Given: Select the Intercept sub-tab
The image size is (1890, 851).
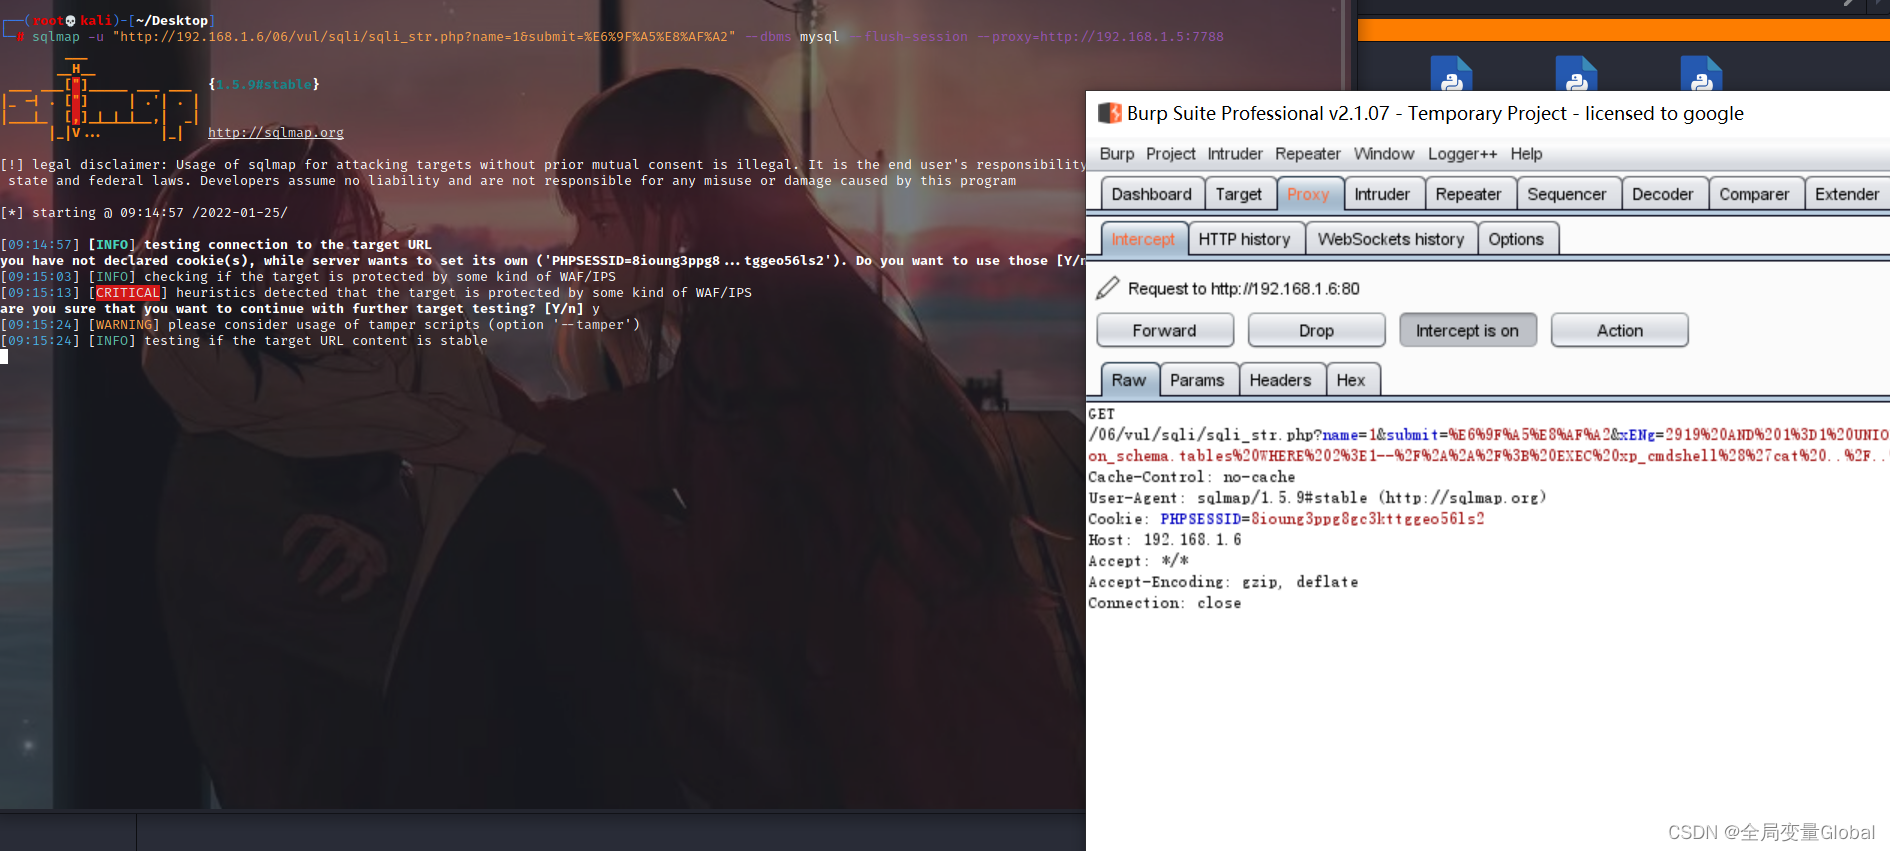Looking at the screenshot, I should (x=1144, y=239).
